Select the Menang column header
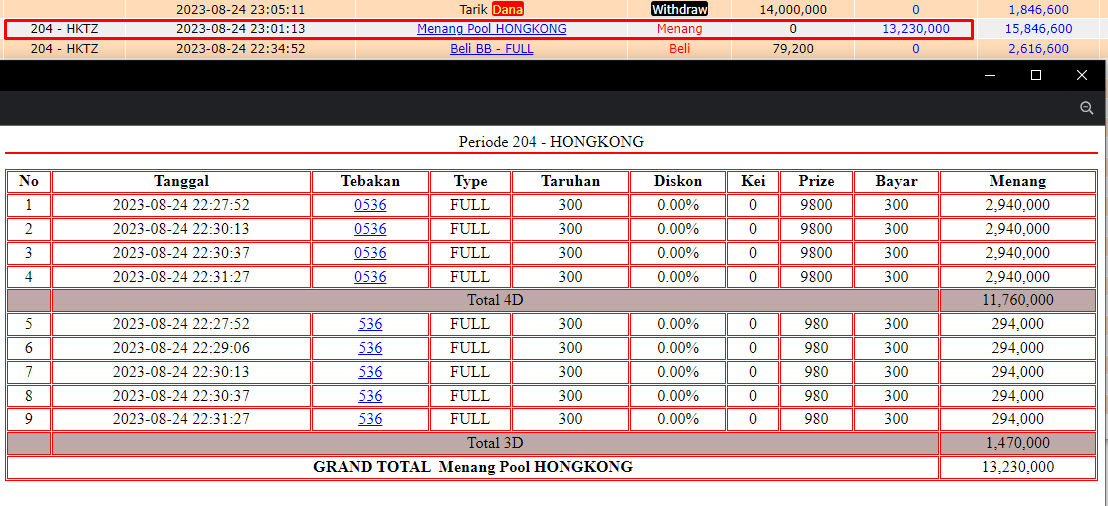 click(x=1018, y=182)
